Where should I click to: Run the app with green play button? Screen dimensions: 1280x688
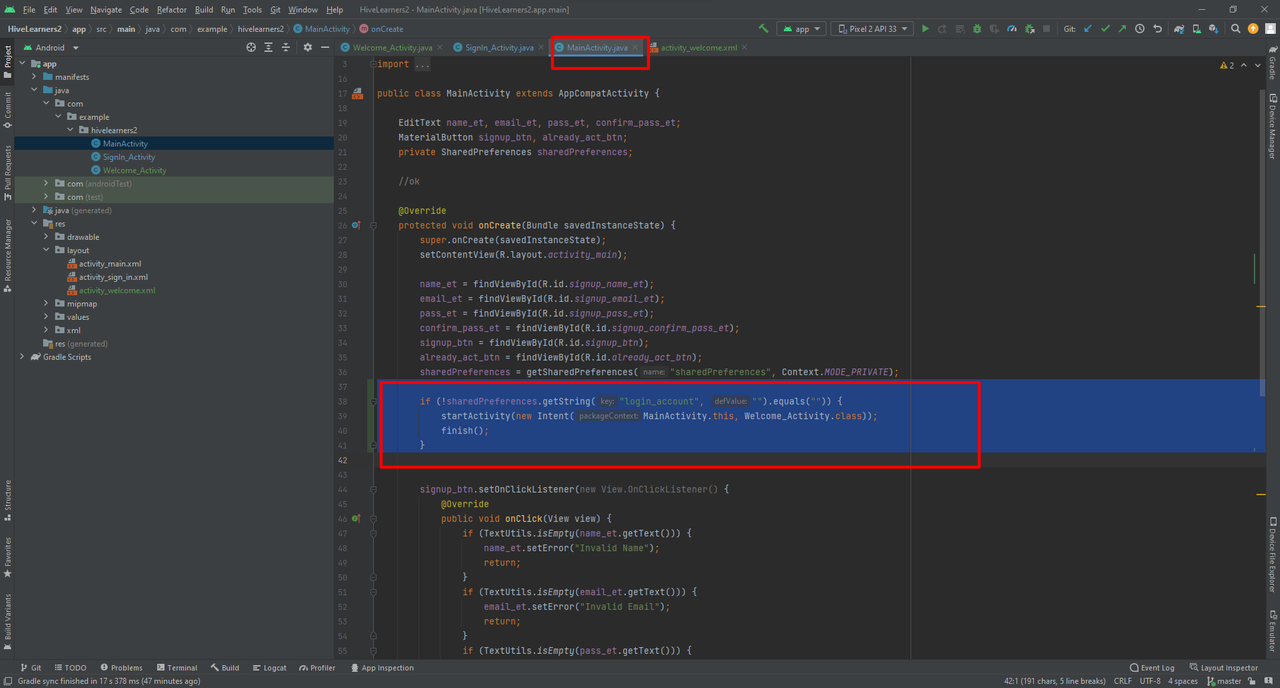point(926,29)
